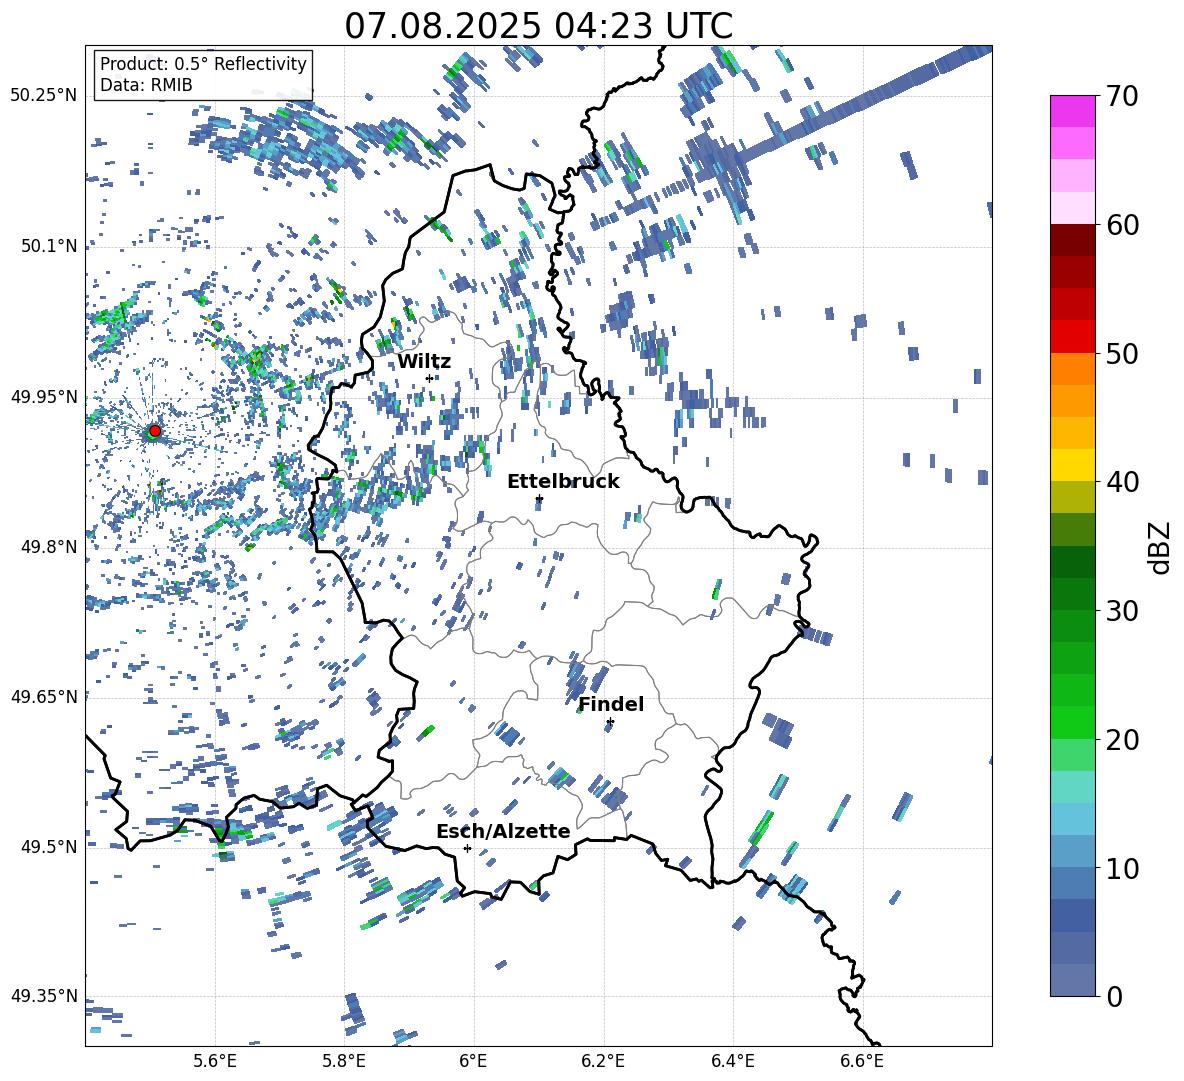The width and height of the screenshot is (1184, 1081).
Task: Click the 49.8°N latitude label
Action: [49, 547]
